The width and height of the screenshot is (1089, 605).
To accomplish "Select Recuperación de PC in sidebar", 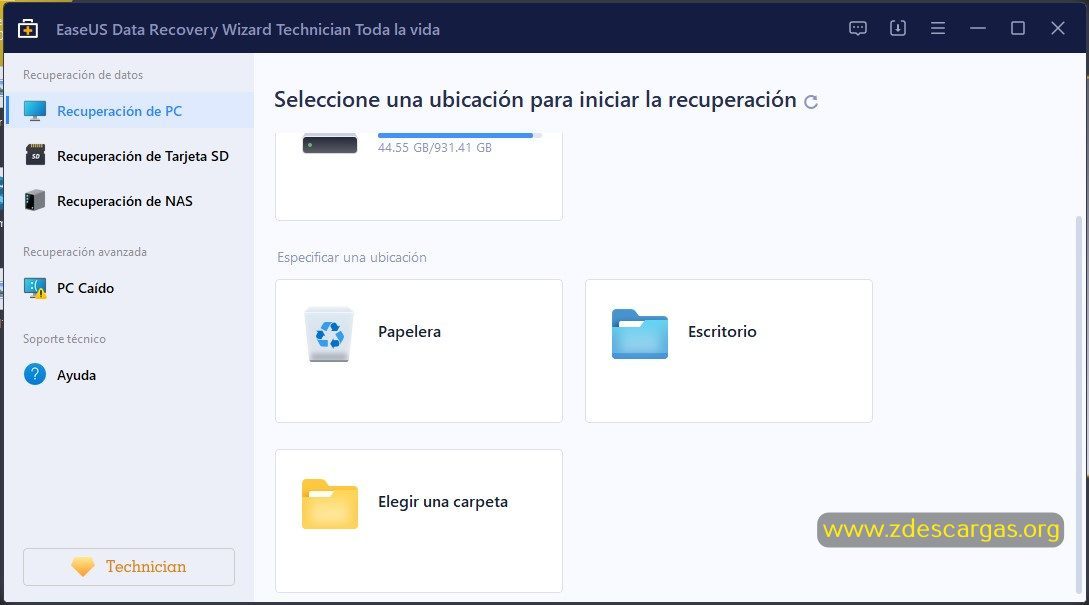I will [x=129, y=110].
